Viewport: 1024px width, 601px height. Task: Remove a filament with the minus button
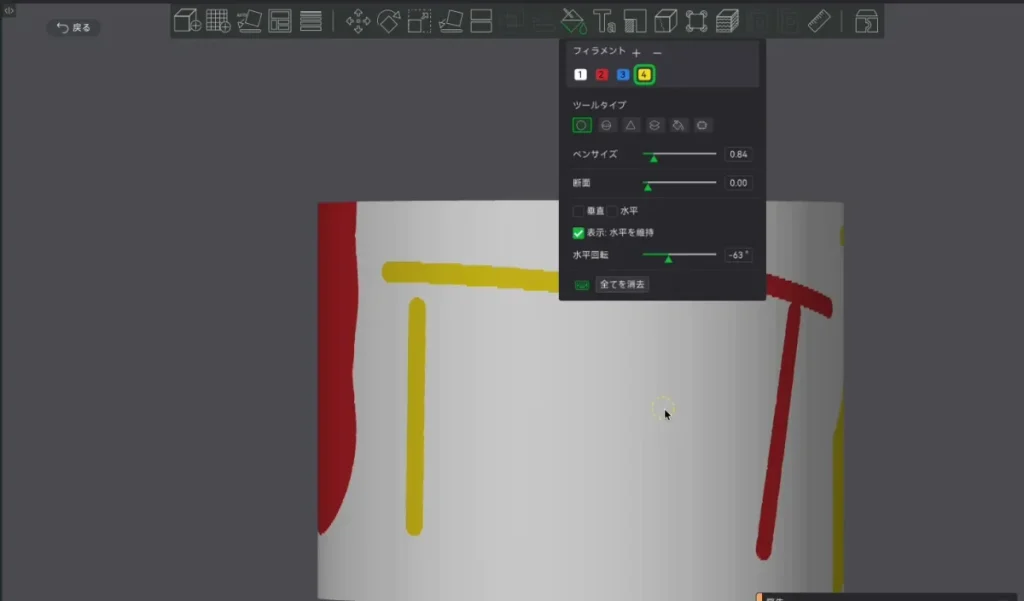[x=657, y=52]
